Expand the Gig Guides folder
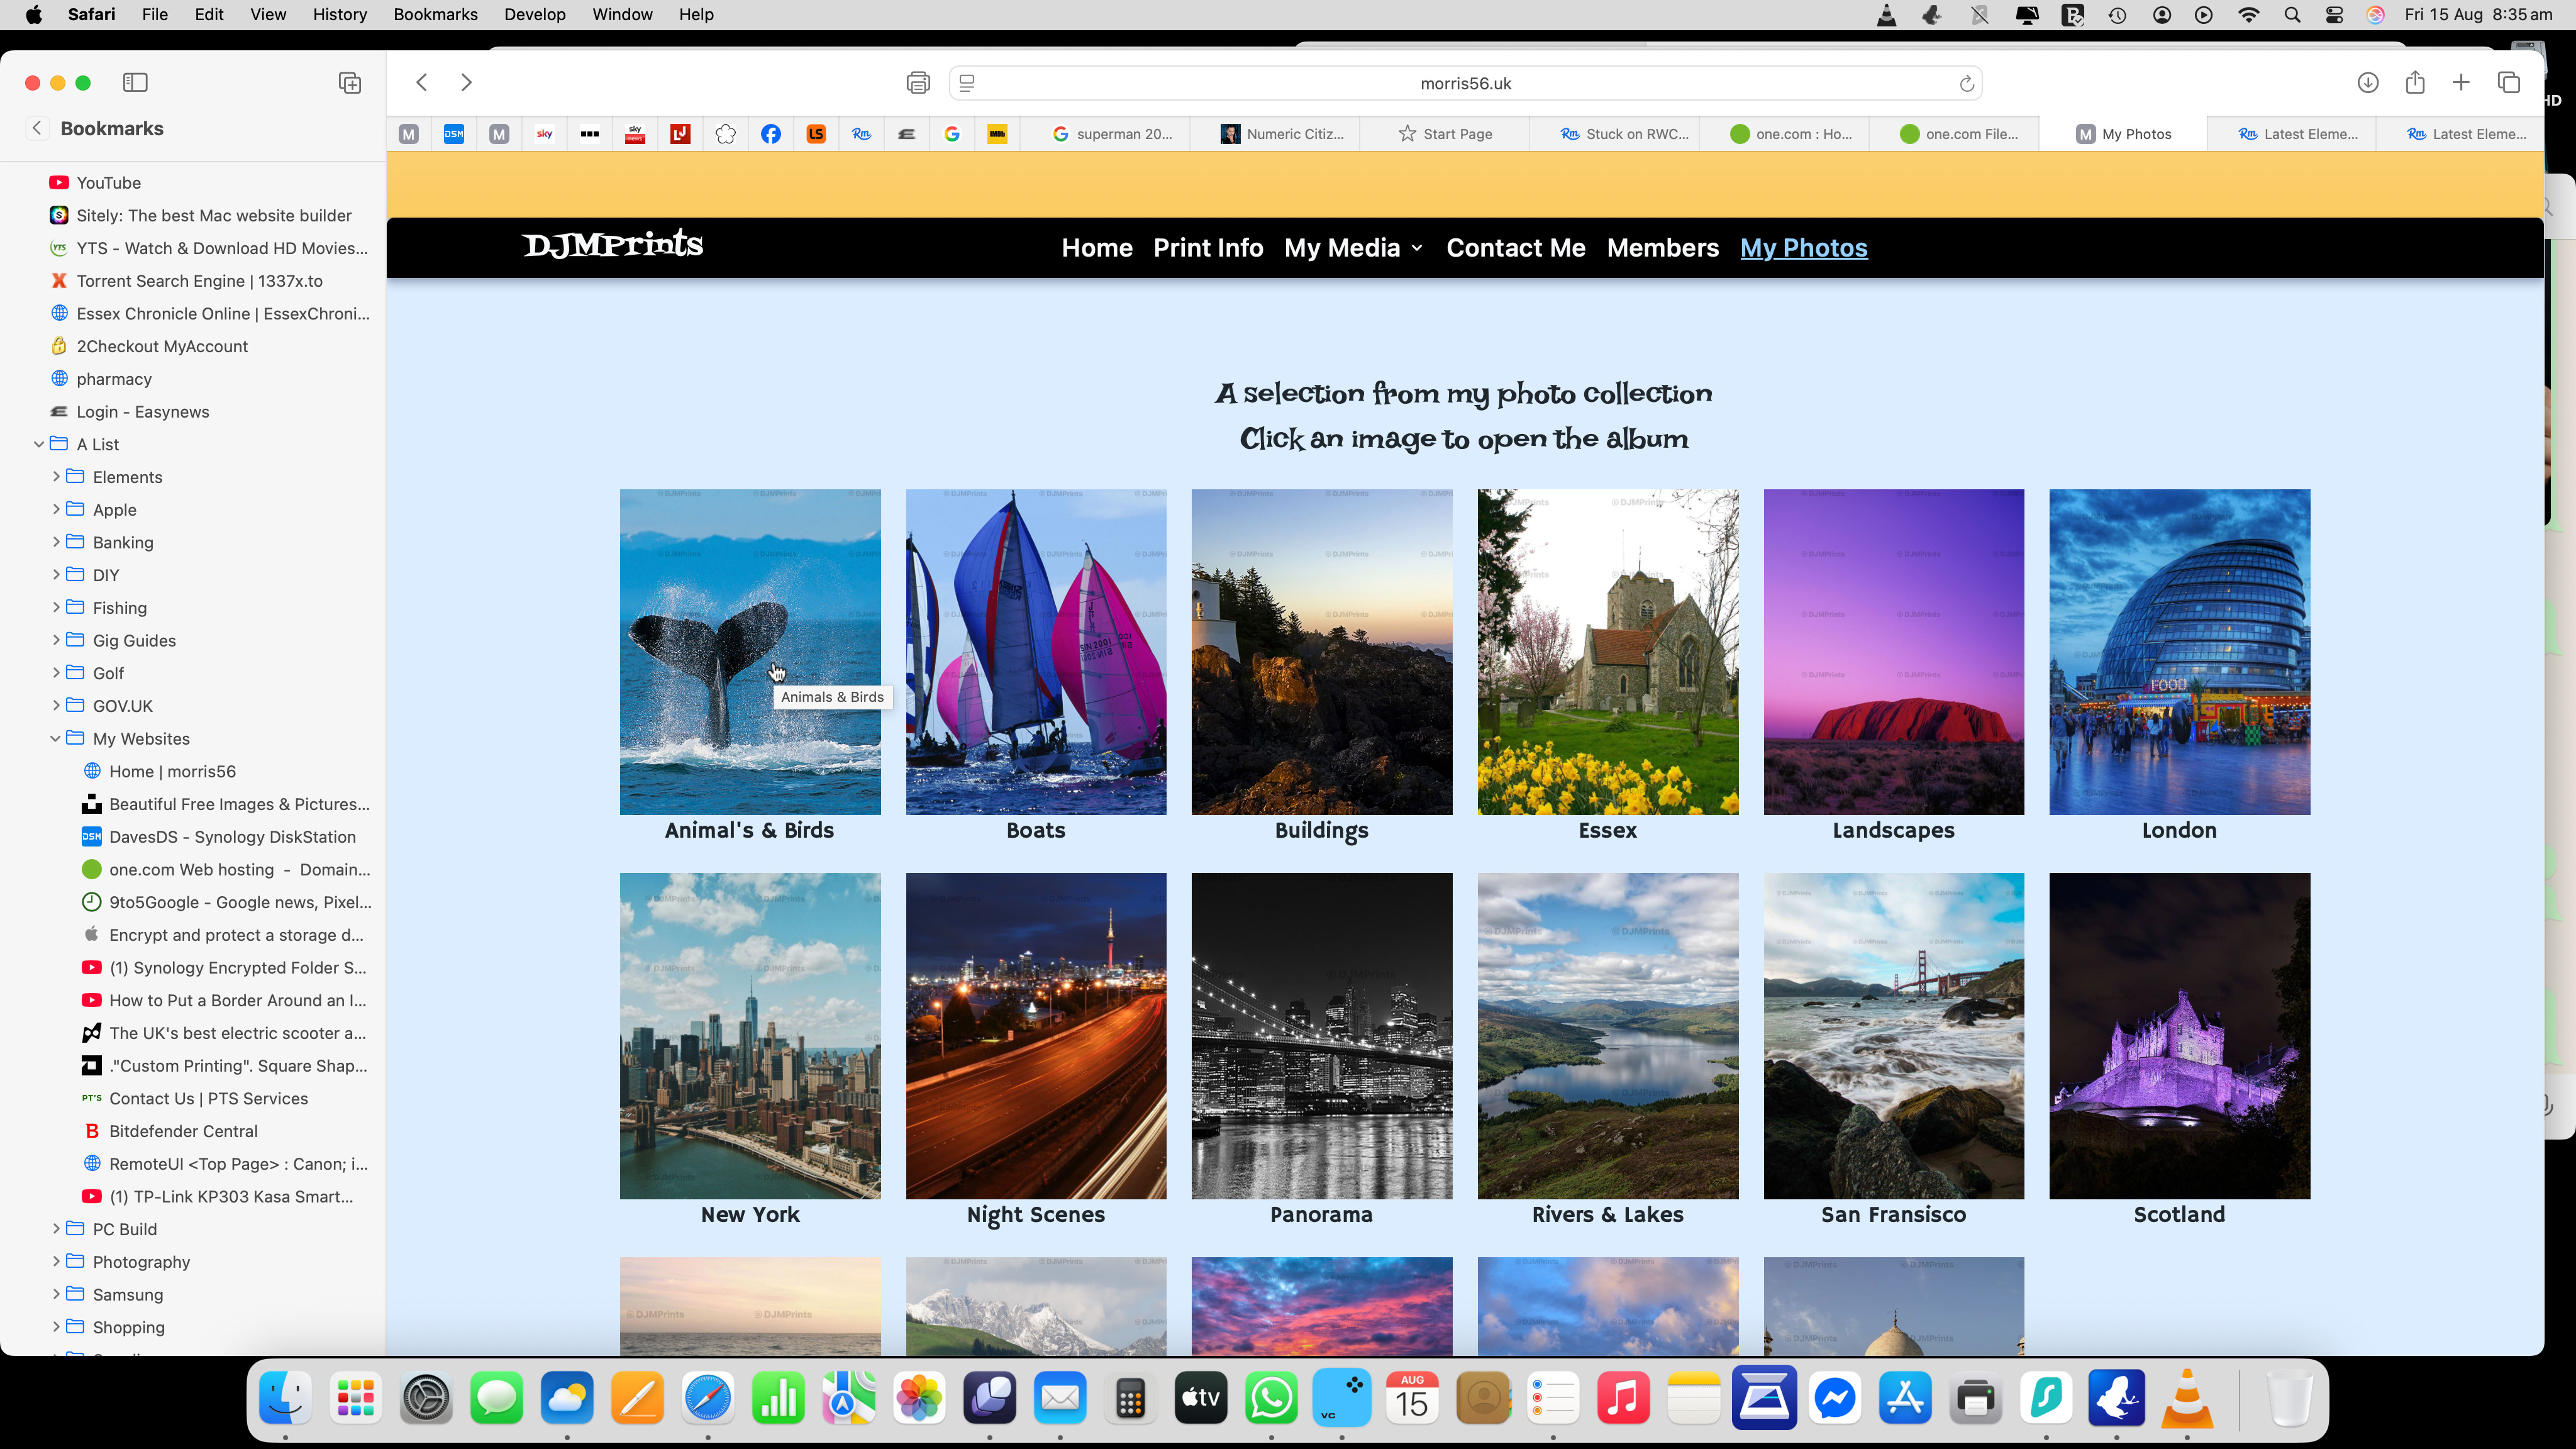The width and height of the screenshot is (2576, 1449). (56, 640)
